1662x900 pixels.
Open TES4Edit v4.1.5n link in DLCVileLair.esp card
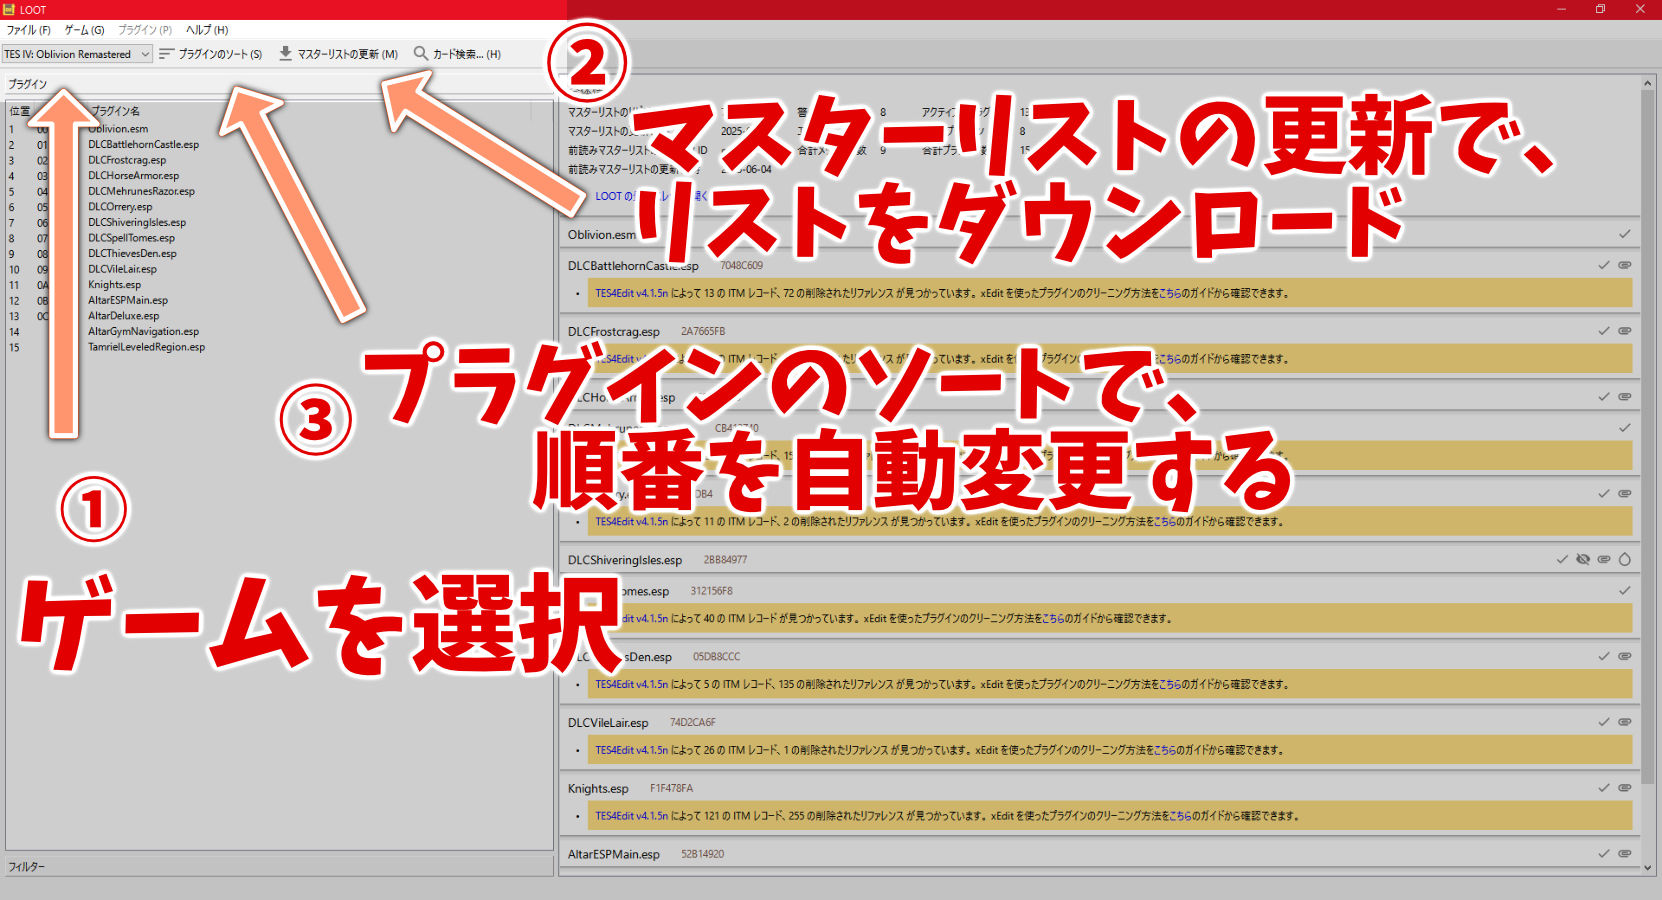coord(631,750)
